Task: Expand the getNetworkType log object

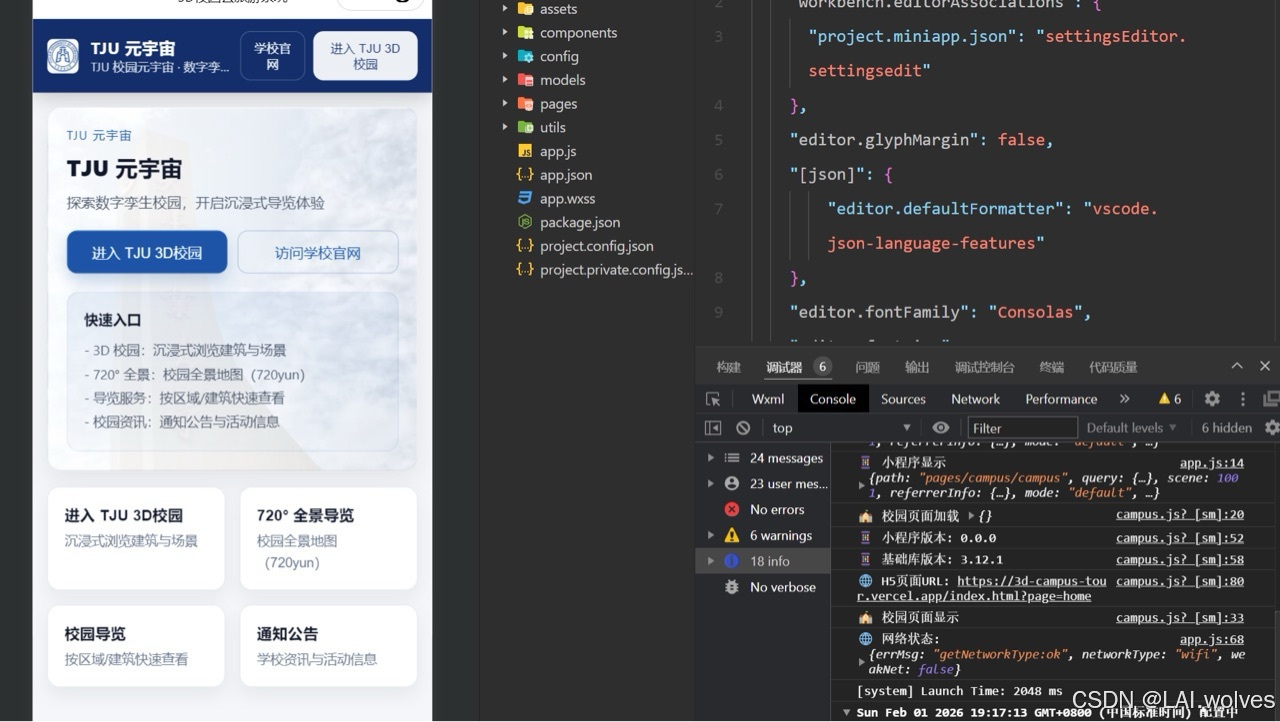Action: click(x=862, y=662)
